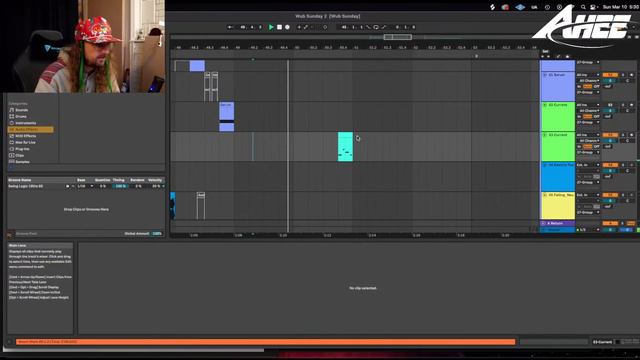The width and height of the screenshot is (640, 360).
Task: Open the All Ins dropdown on 02 Current
Action: click(x=588, y=105)
